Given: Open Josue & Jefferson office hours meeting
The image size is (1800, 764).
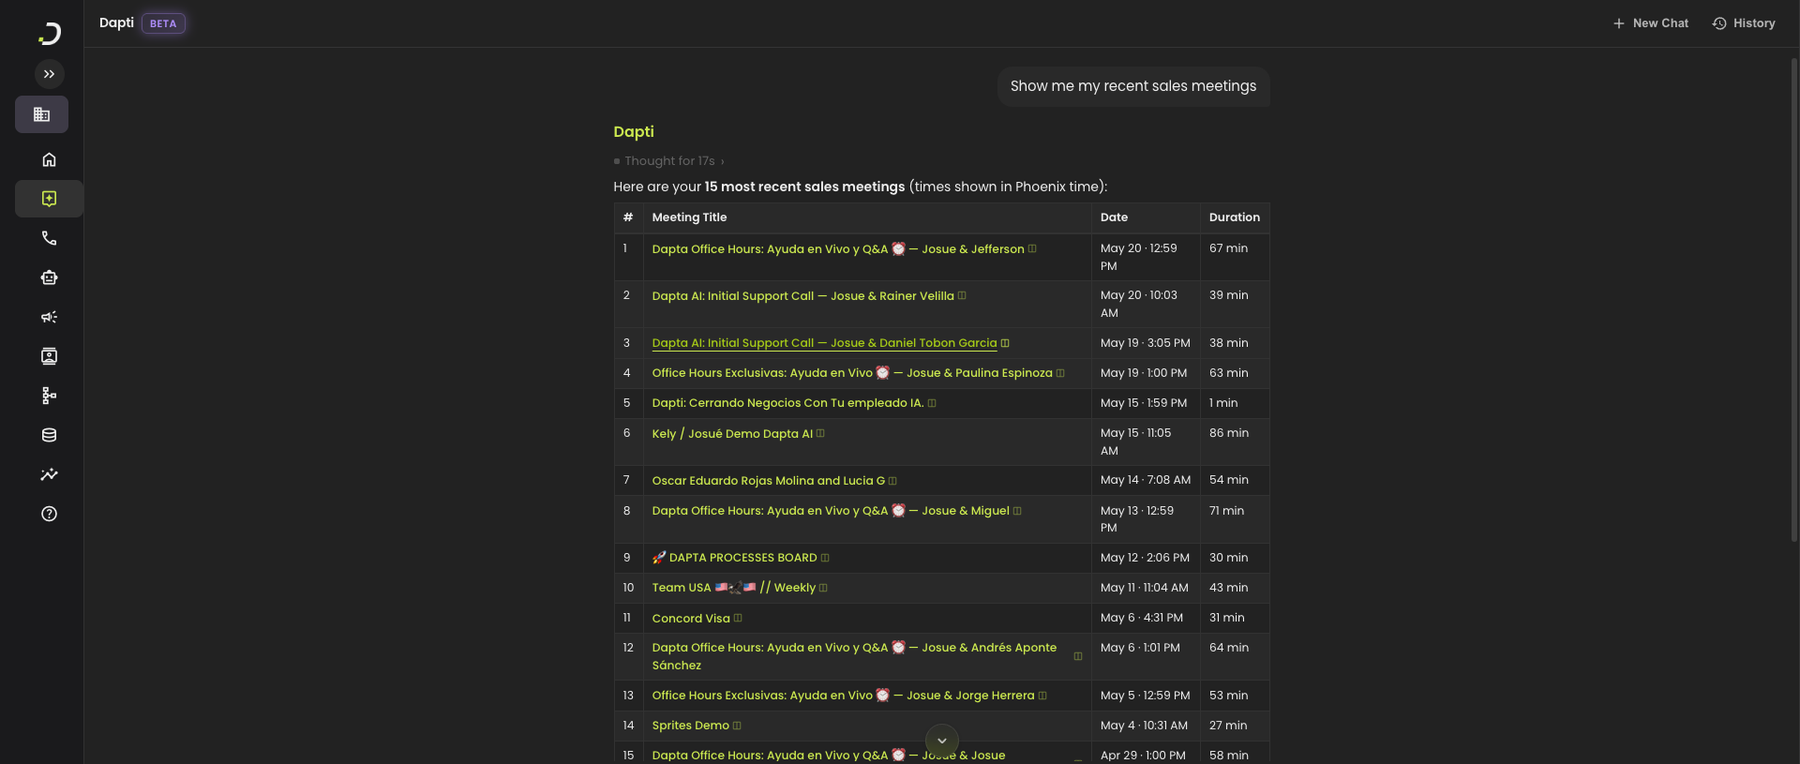Looking at the screenshot, I should click(x=838, y=249).
